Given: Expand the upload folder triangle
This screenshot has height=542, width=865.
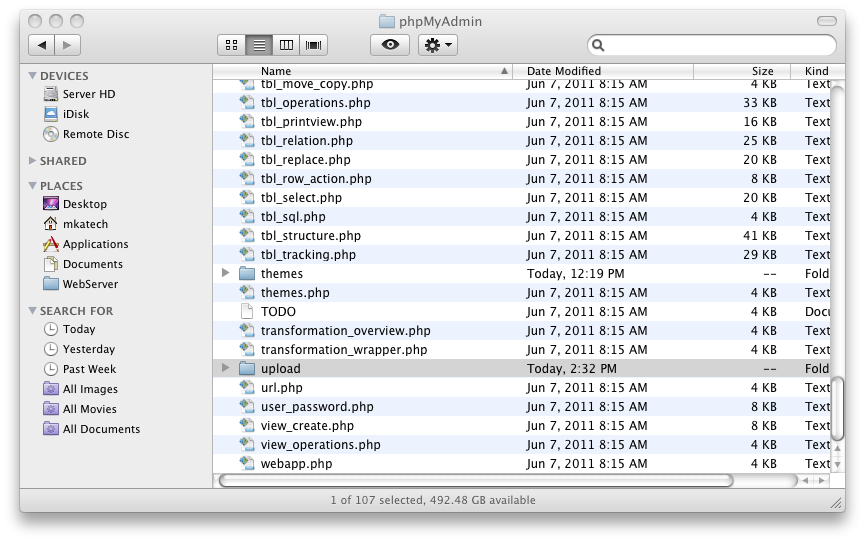Looking at the screenshot, I should tap(225, 368).
